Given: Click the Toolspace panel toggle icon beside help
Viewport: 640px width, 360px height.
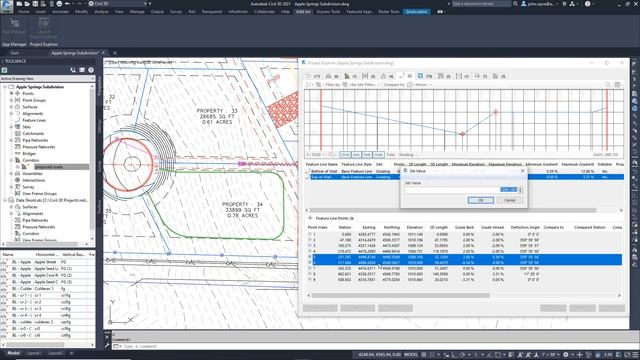Looking at the screenshot, I should 82,70.
